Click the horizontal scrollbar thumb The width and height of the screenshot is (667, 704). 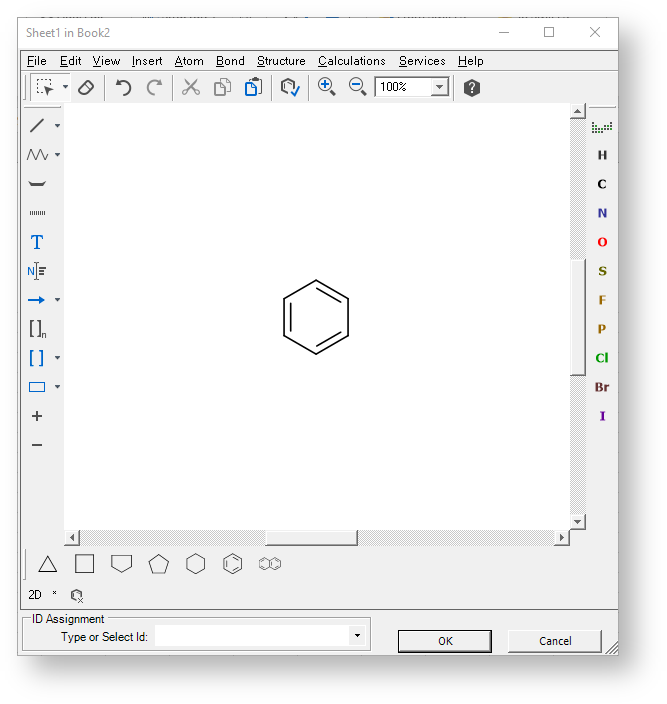(x=311, y=538)
